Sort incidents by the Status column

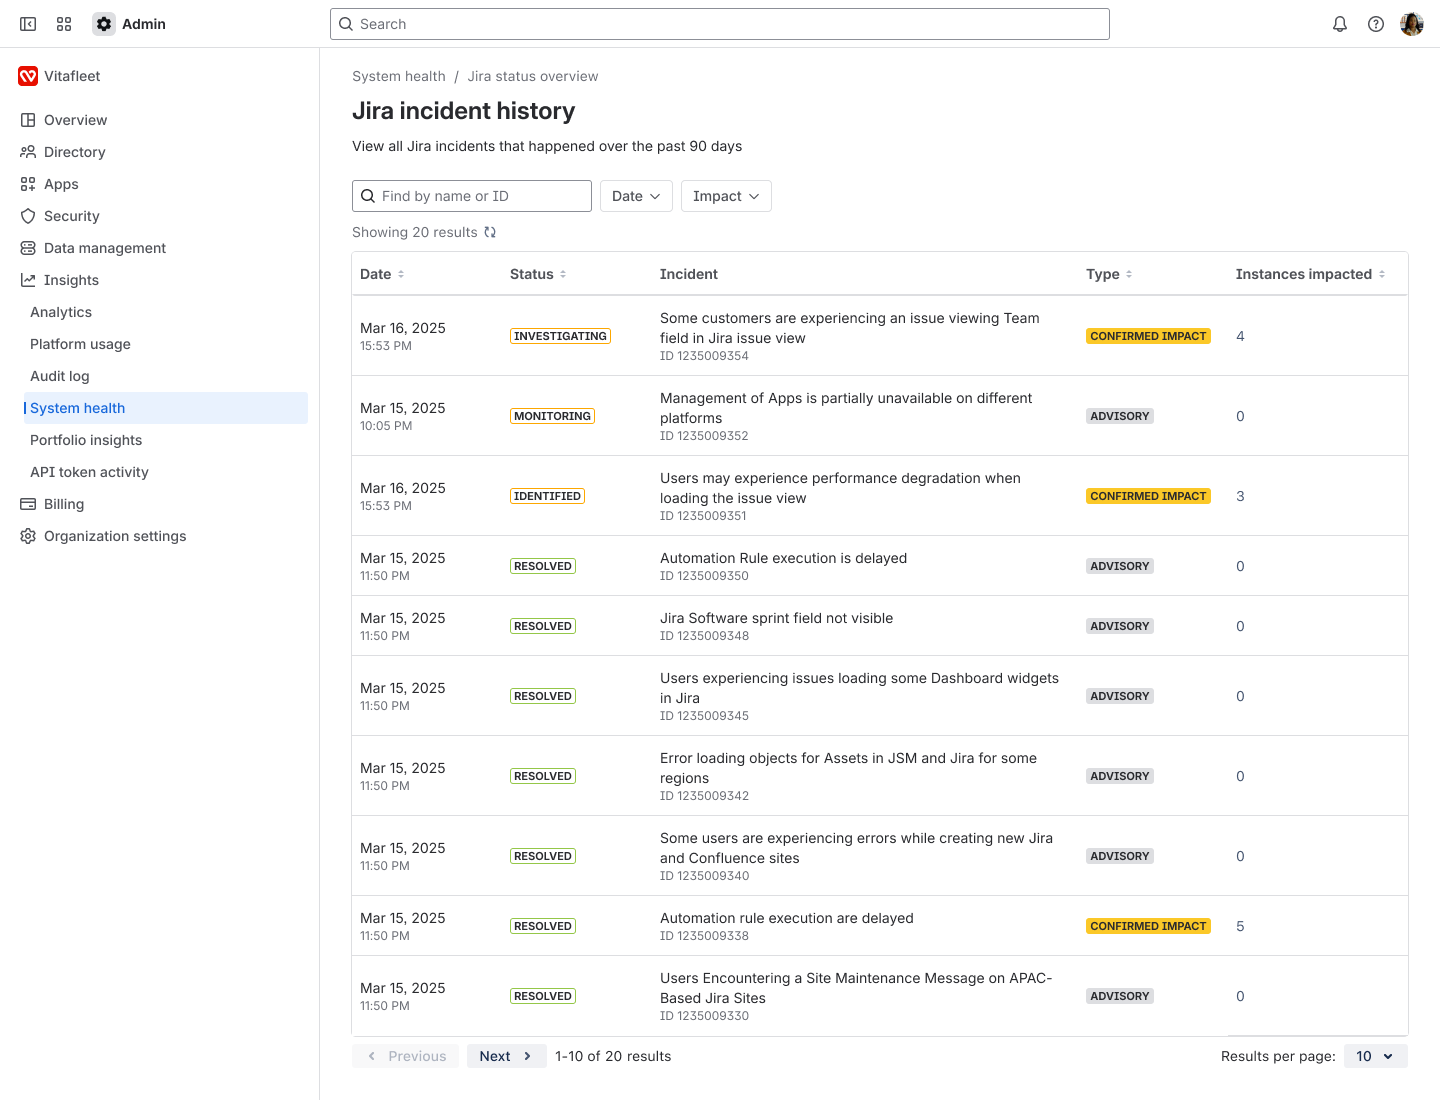point(565,273)
